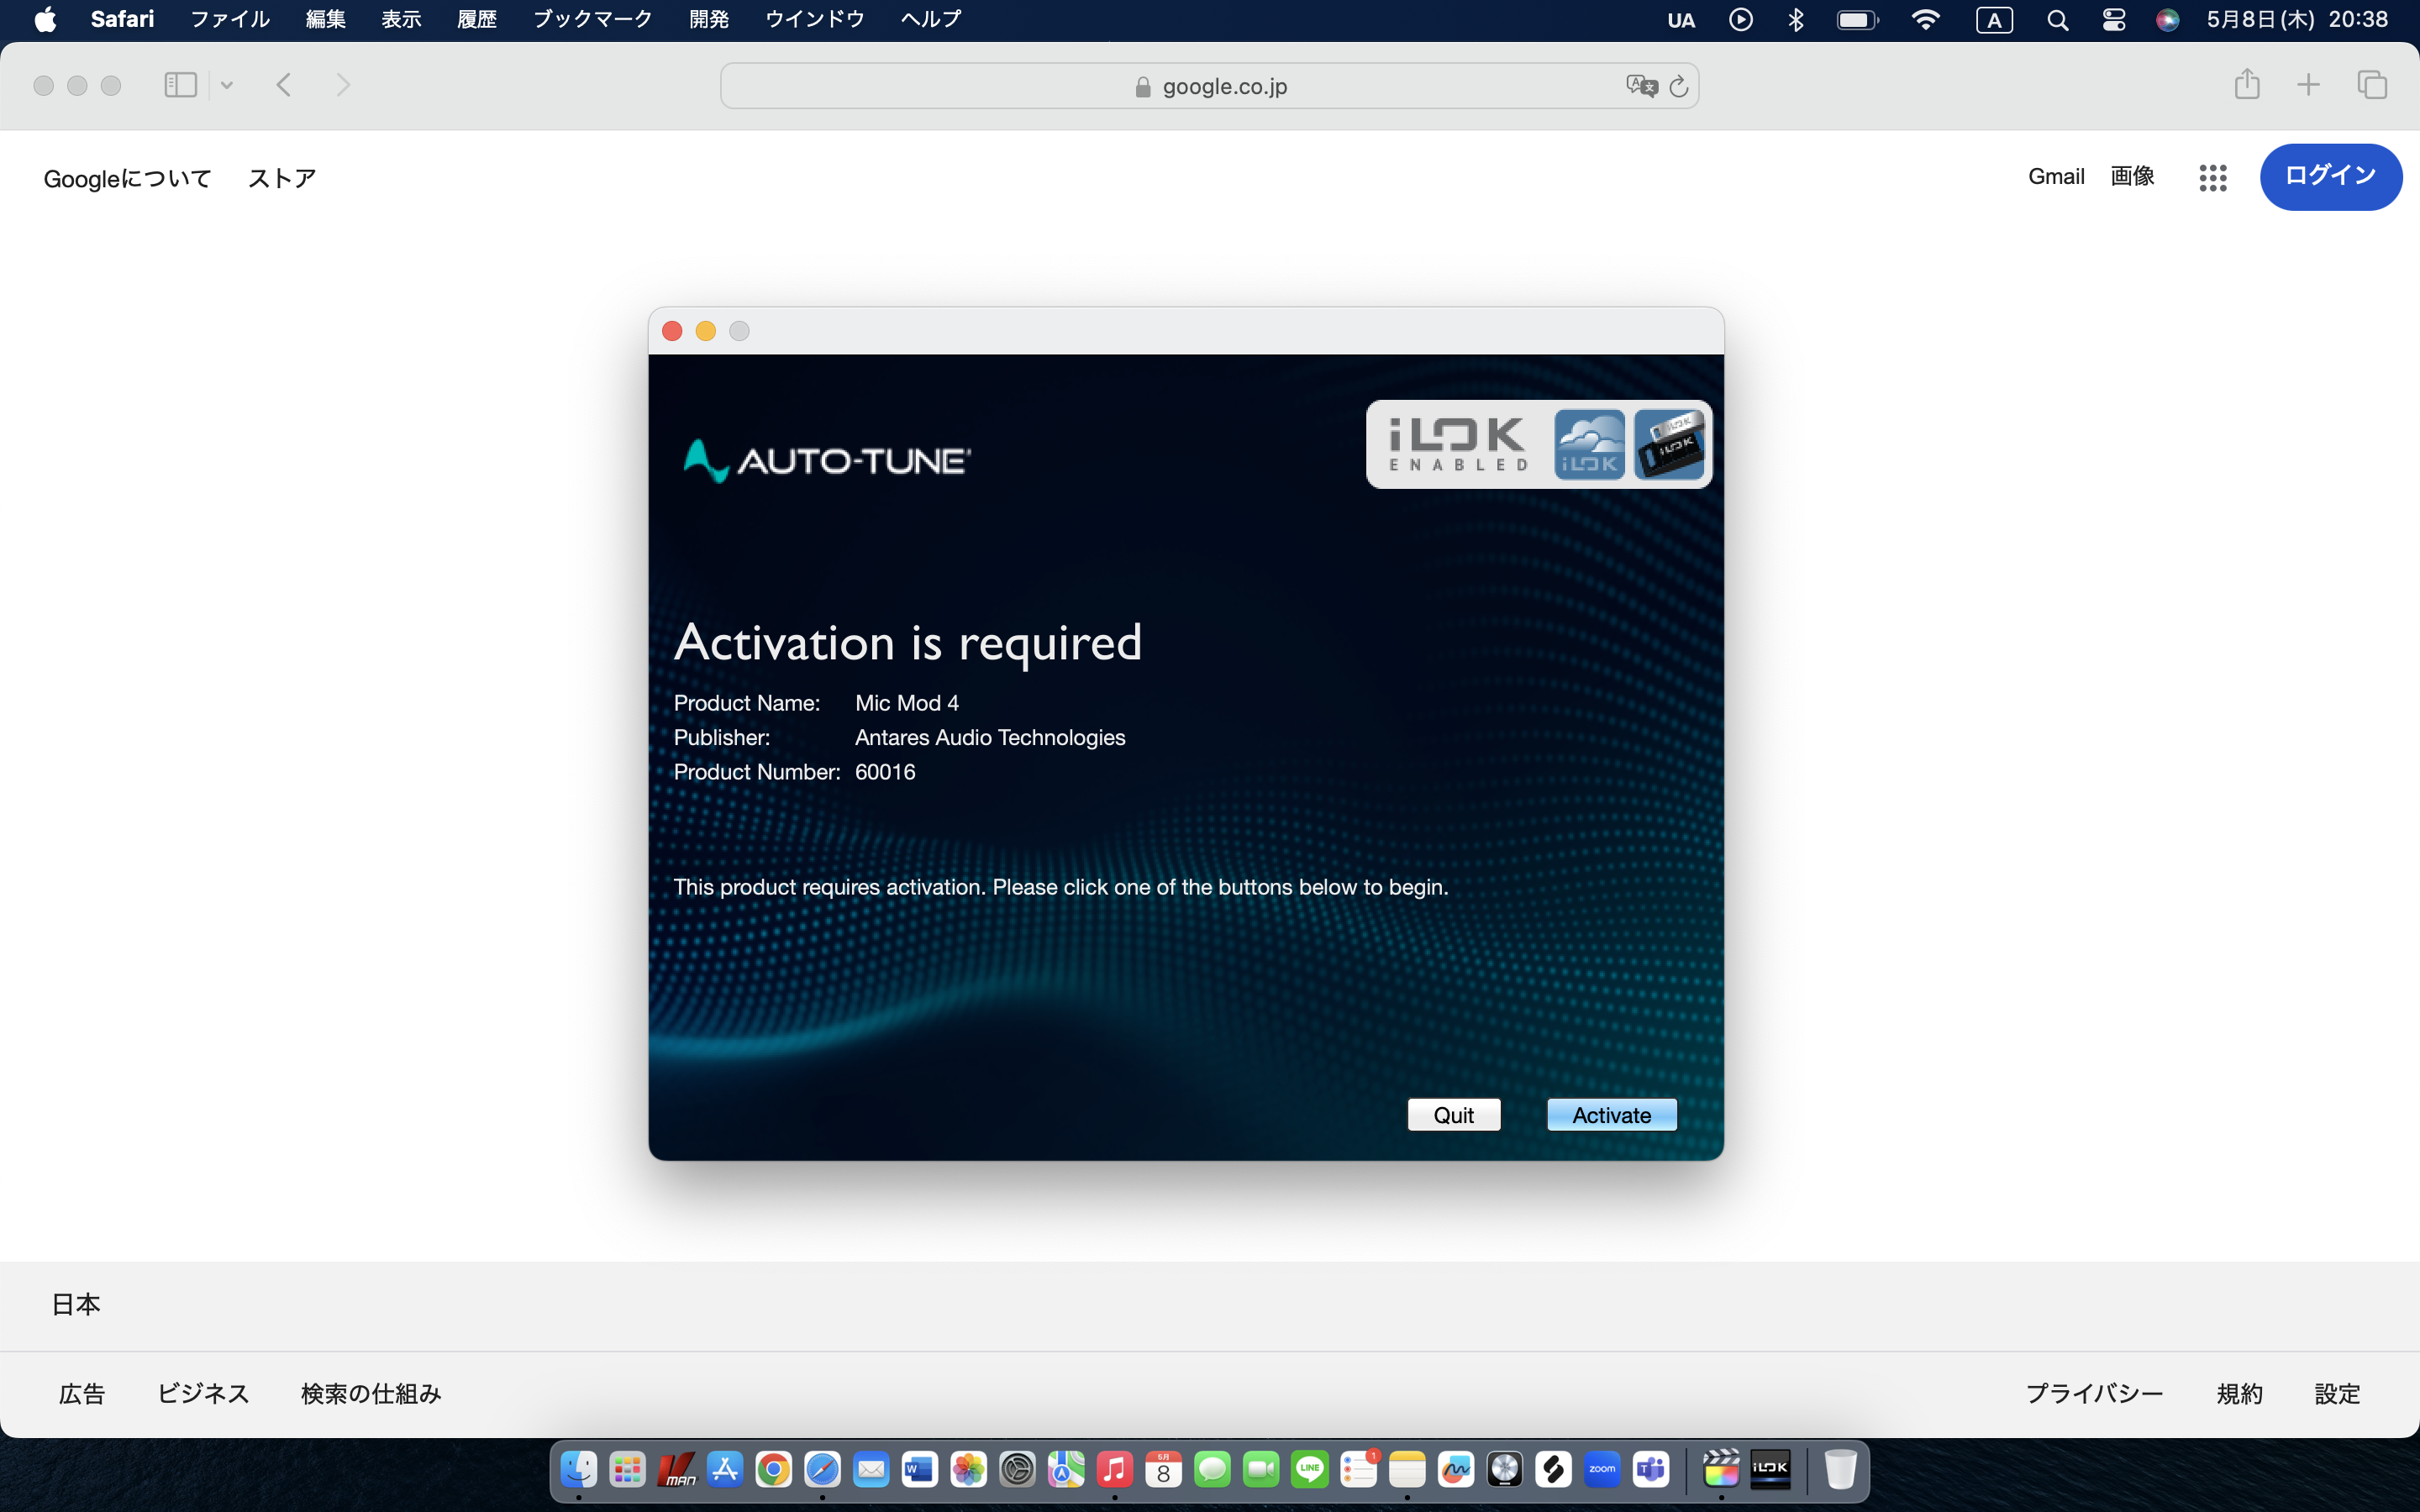Open Control Center in the menu bar
This screenshot has width=2420, height=1512.
tap(2113, 20)
